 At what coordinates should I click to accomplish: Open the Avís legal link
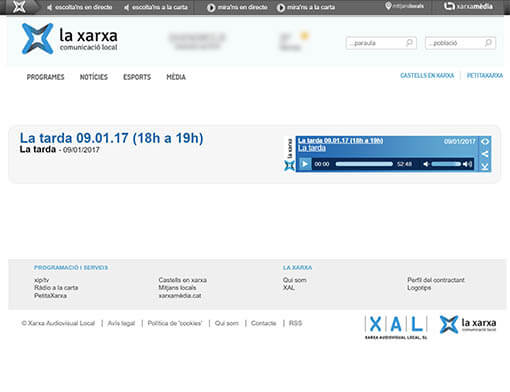point(121,323)
